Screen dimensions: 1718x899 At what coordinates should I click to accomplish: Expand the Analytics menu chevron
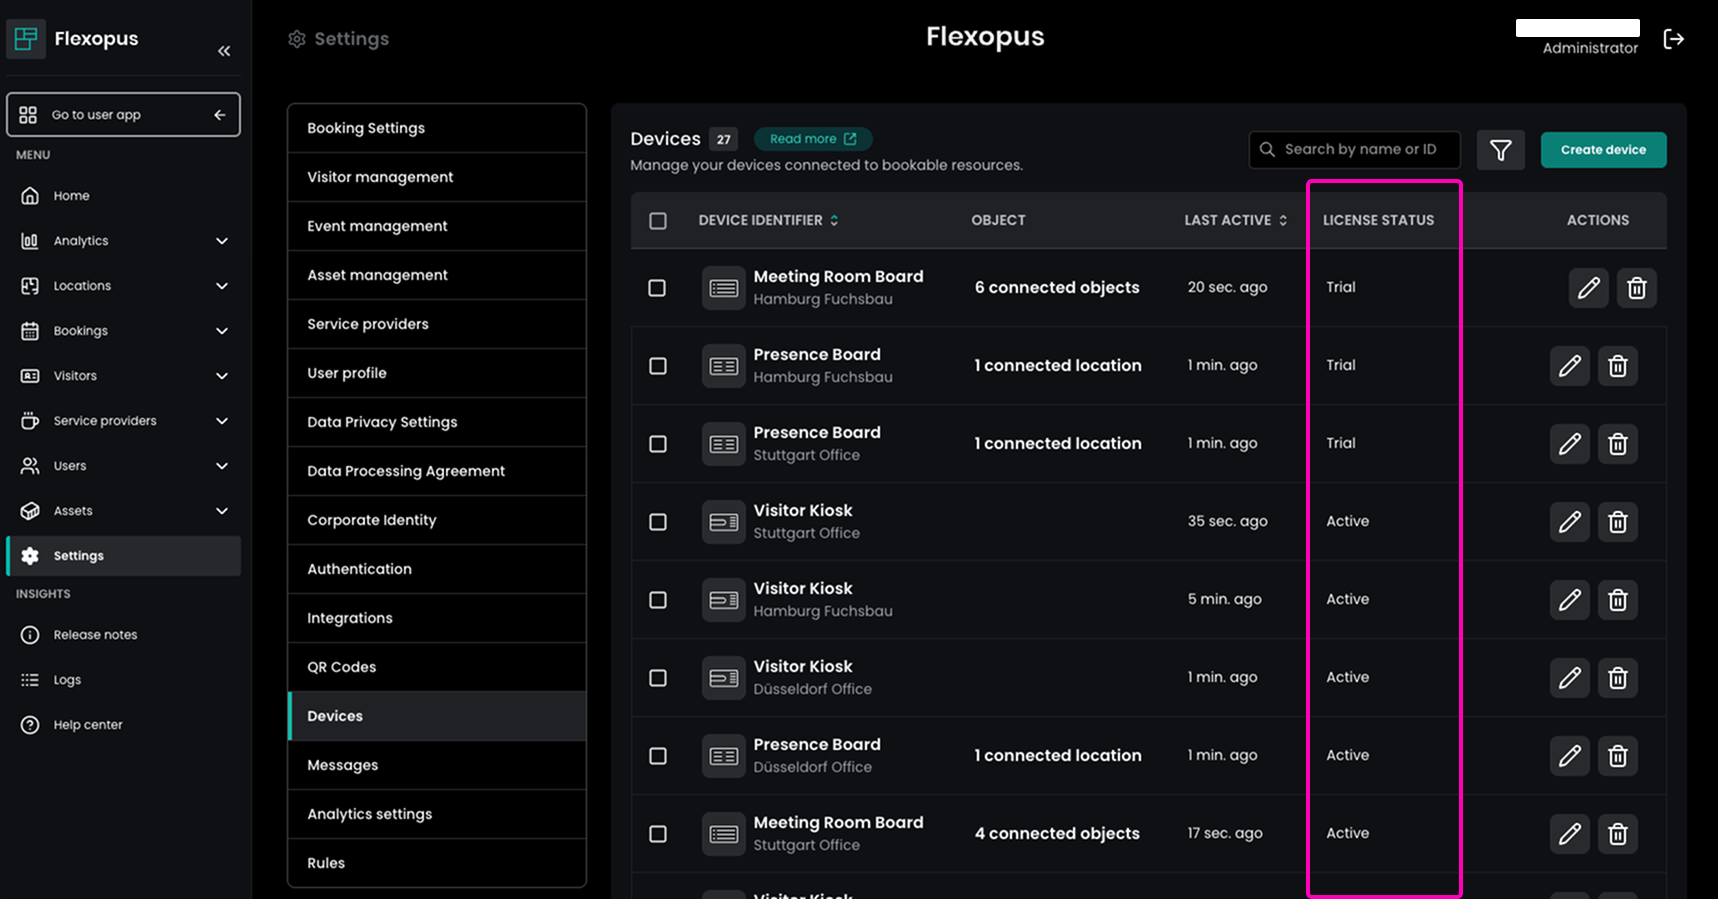coord(222,241)
